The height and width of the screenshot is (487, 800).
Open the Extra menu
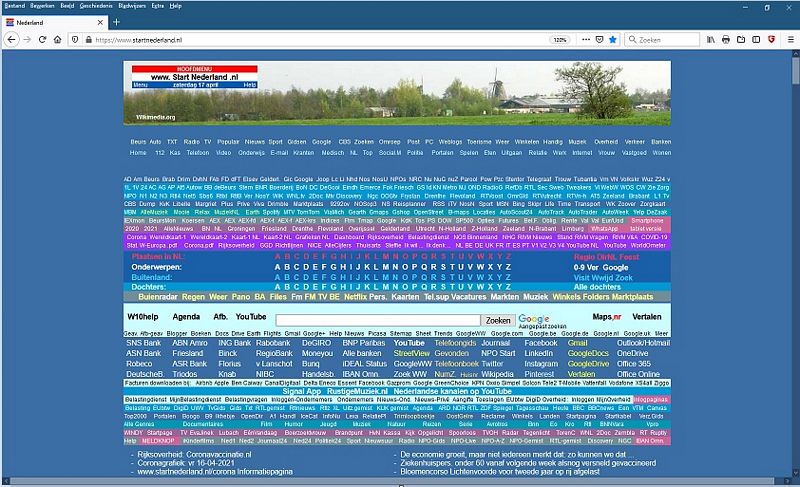[158, 6]
